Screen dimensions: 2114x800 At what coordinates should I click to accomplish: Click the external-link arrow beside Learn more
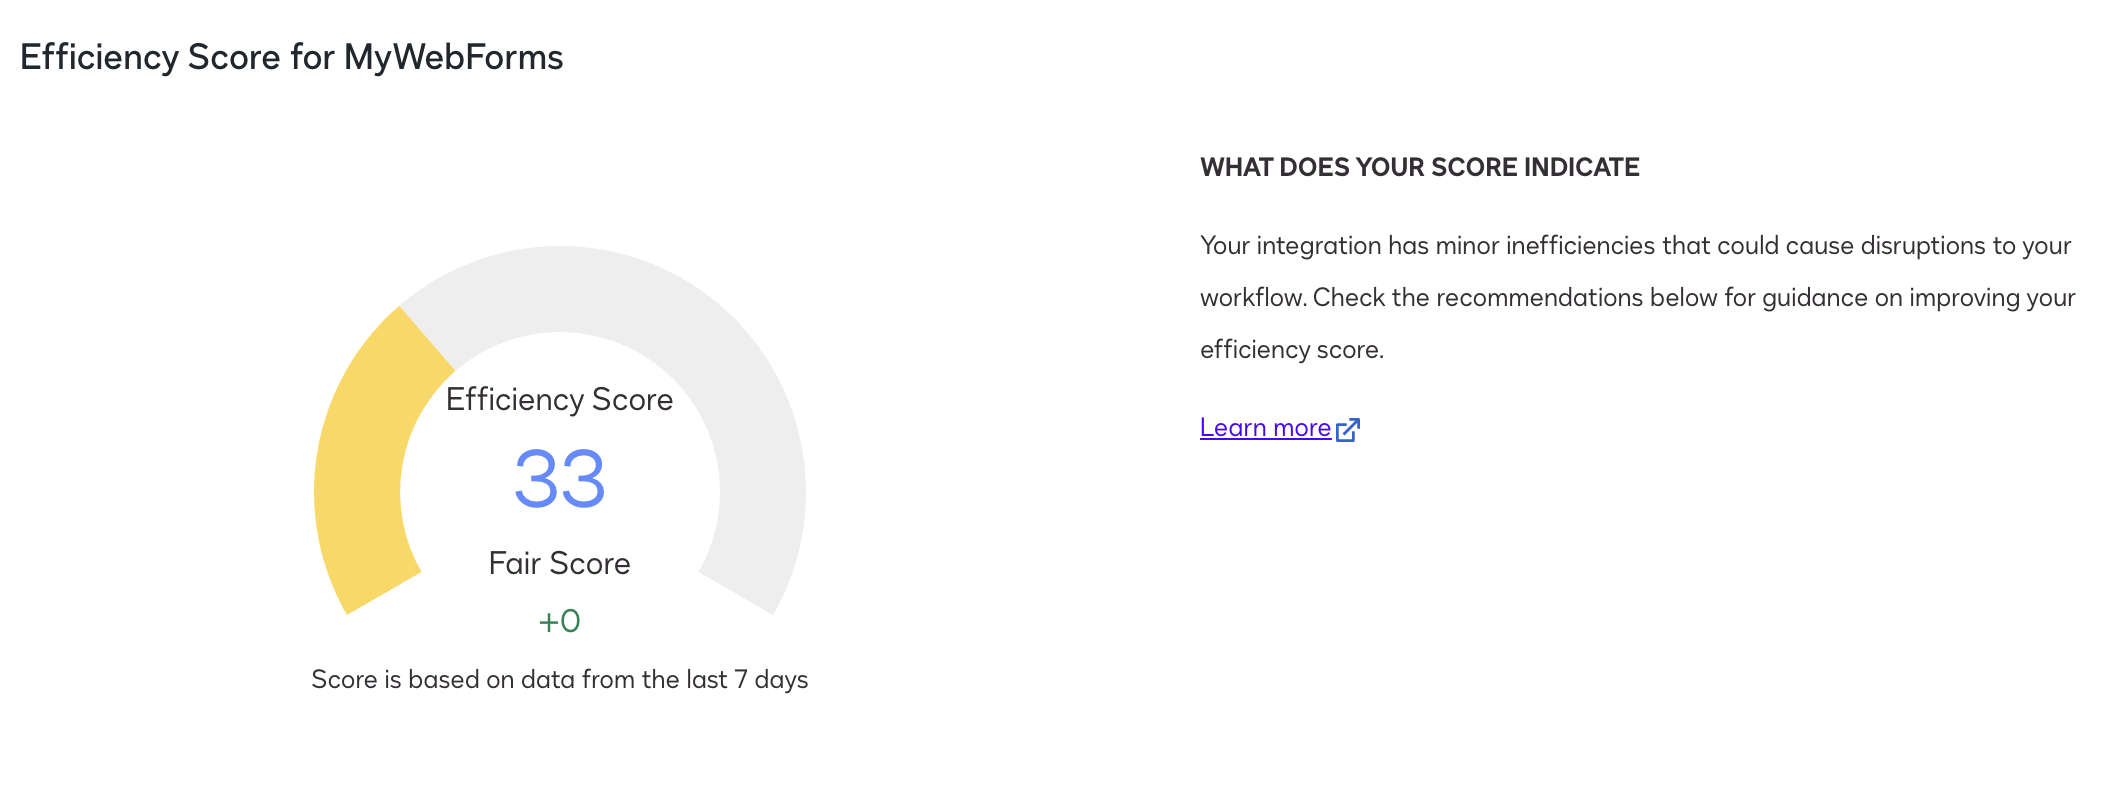1347,429
